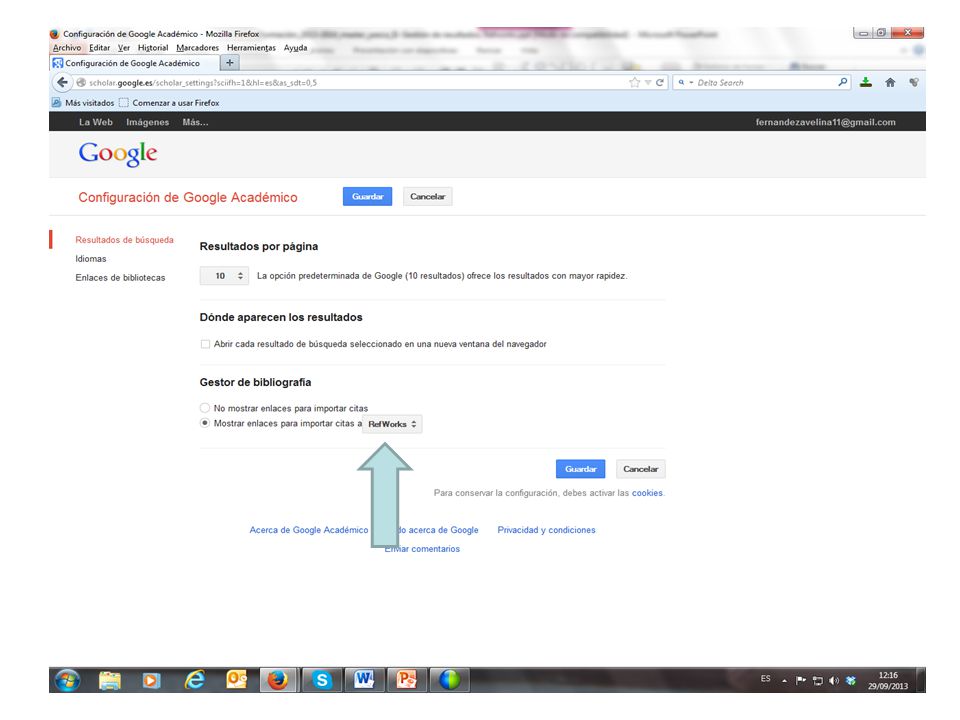Check open each result in new window
This screenshot has width=960, height=720.
pos(205,344)
